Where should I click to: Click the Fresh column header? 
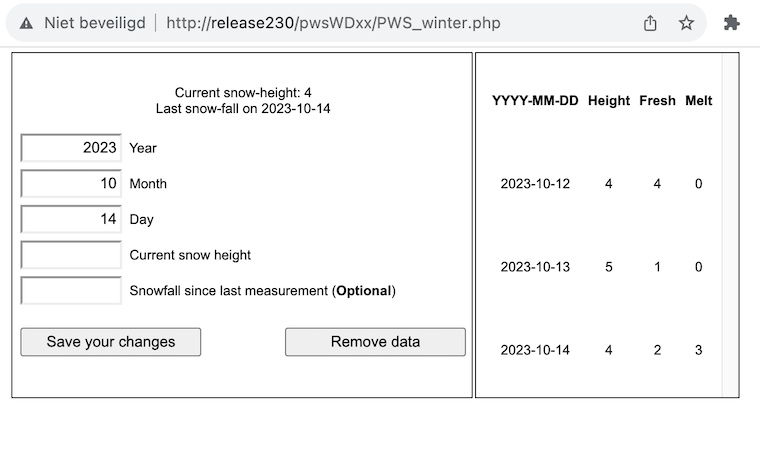coord(657,101)
